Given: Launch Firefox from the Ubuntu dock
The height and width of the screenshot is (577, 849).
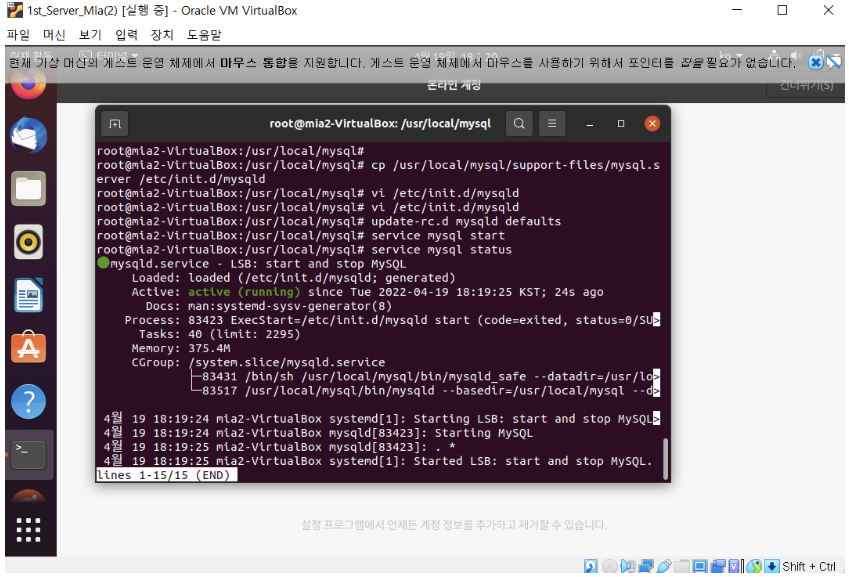Looking at the screenshot, I should (x=28, y=82).
